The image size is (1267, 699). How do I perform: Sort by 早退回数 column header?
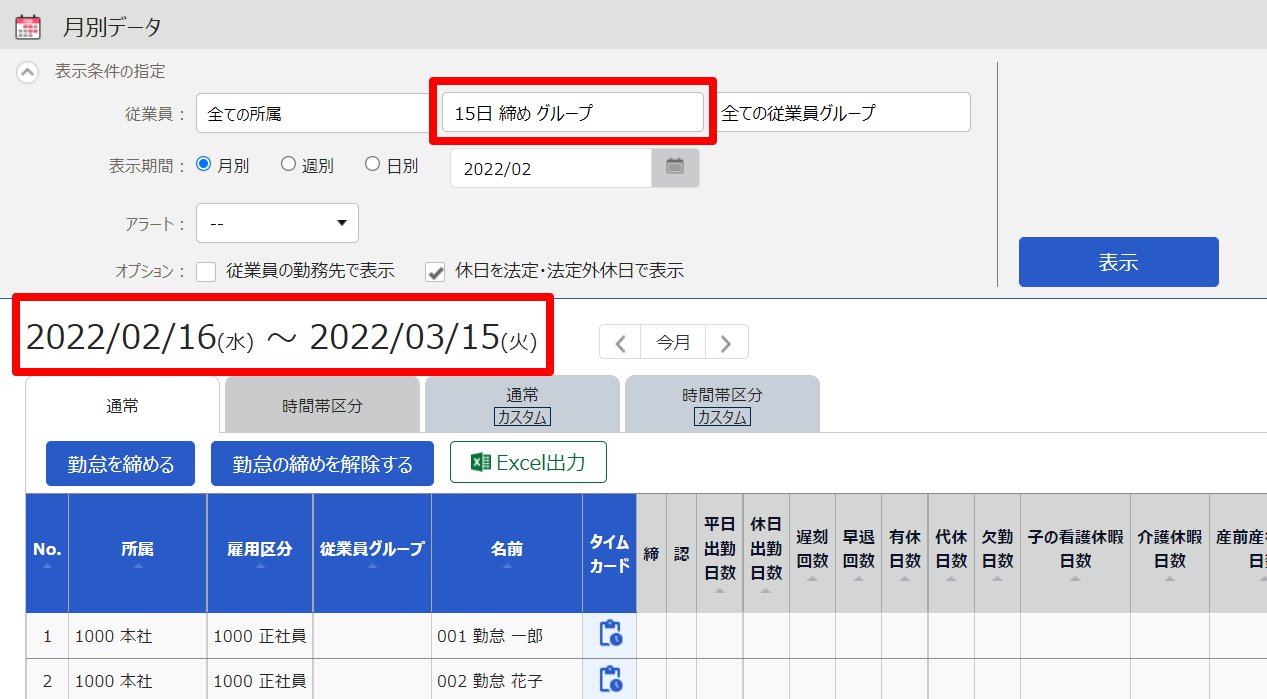pyautogui.click(x=858, y=553)
